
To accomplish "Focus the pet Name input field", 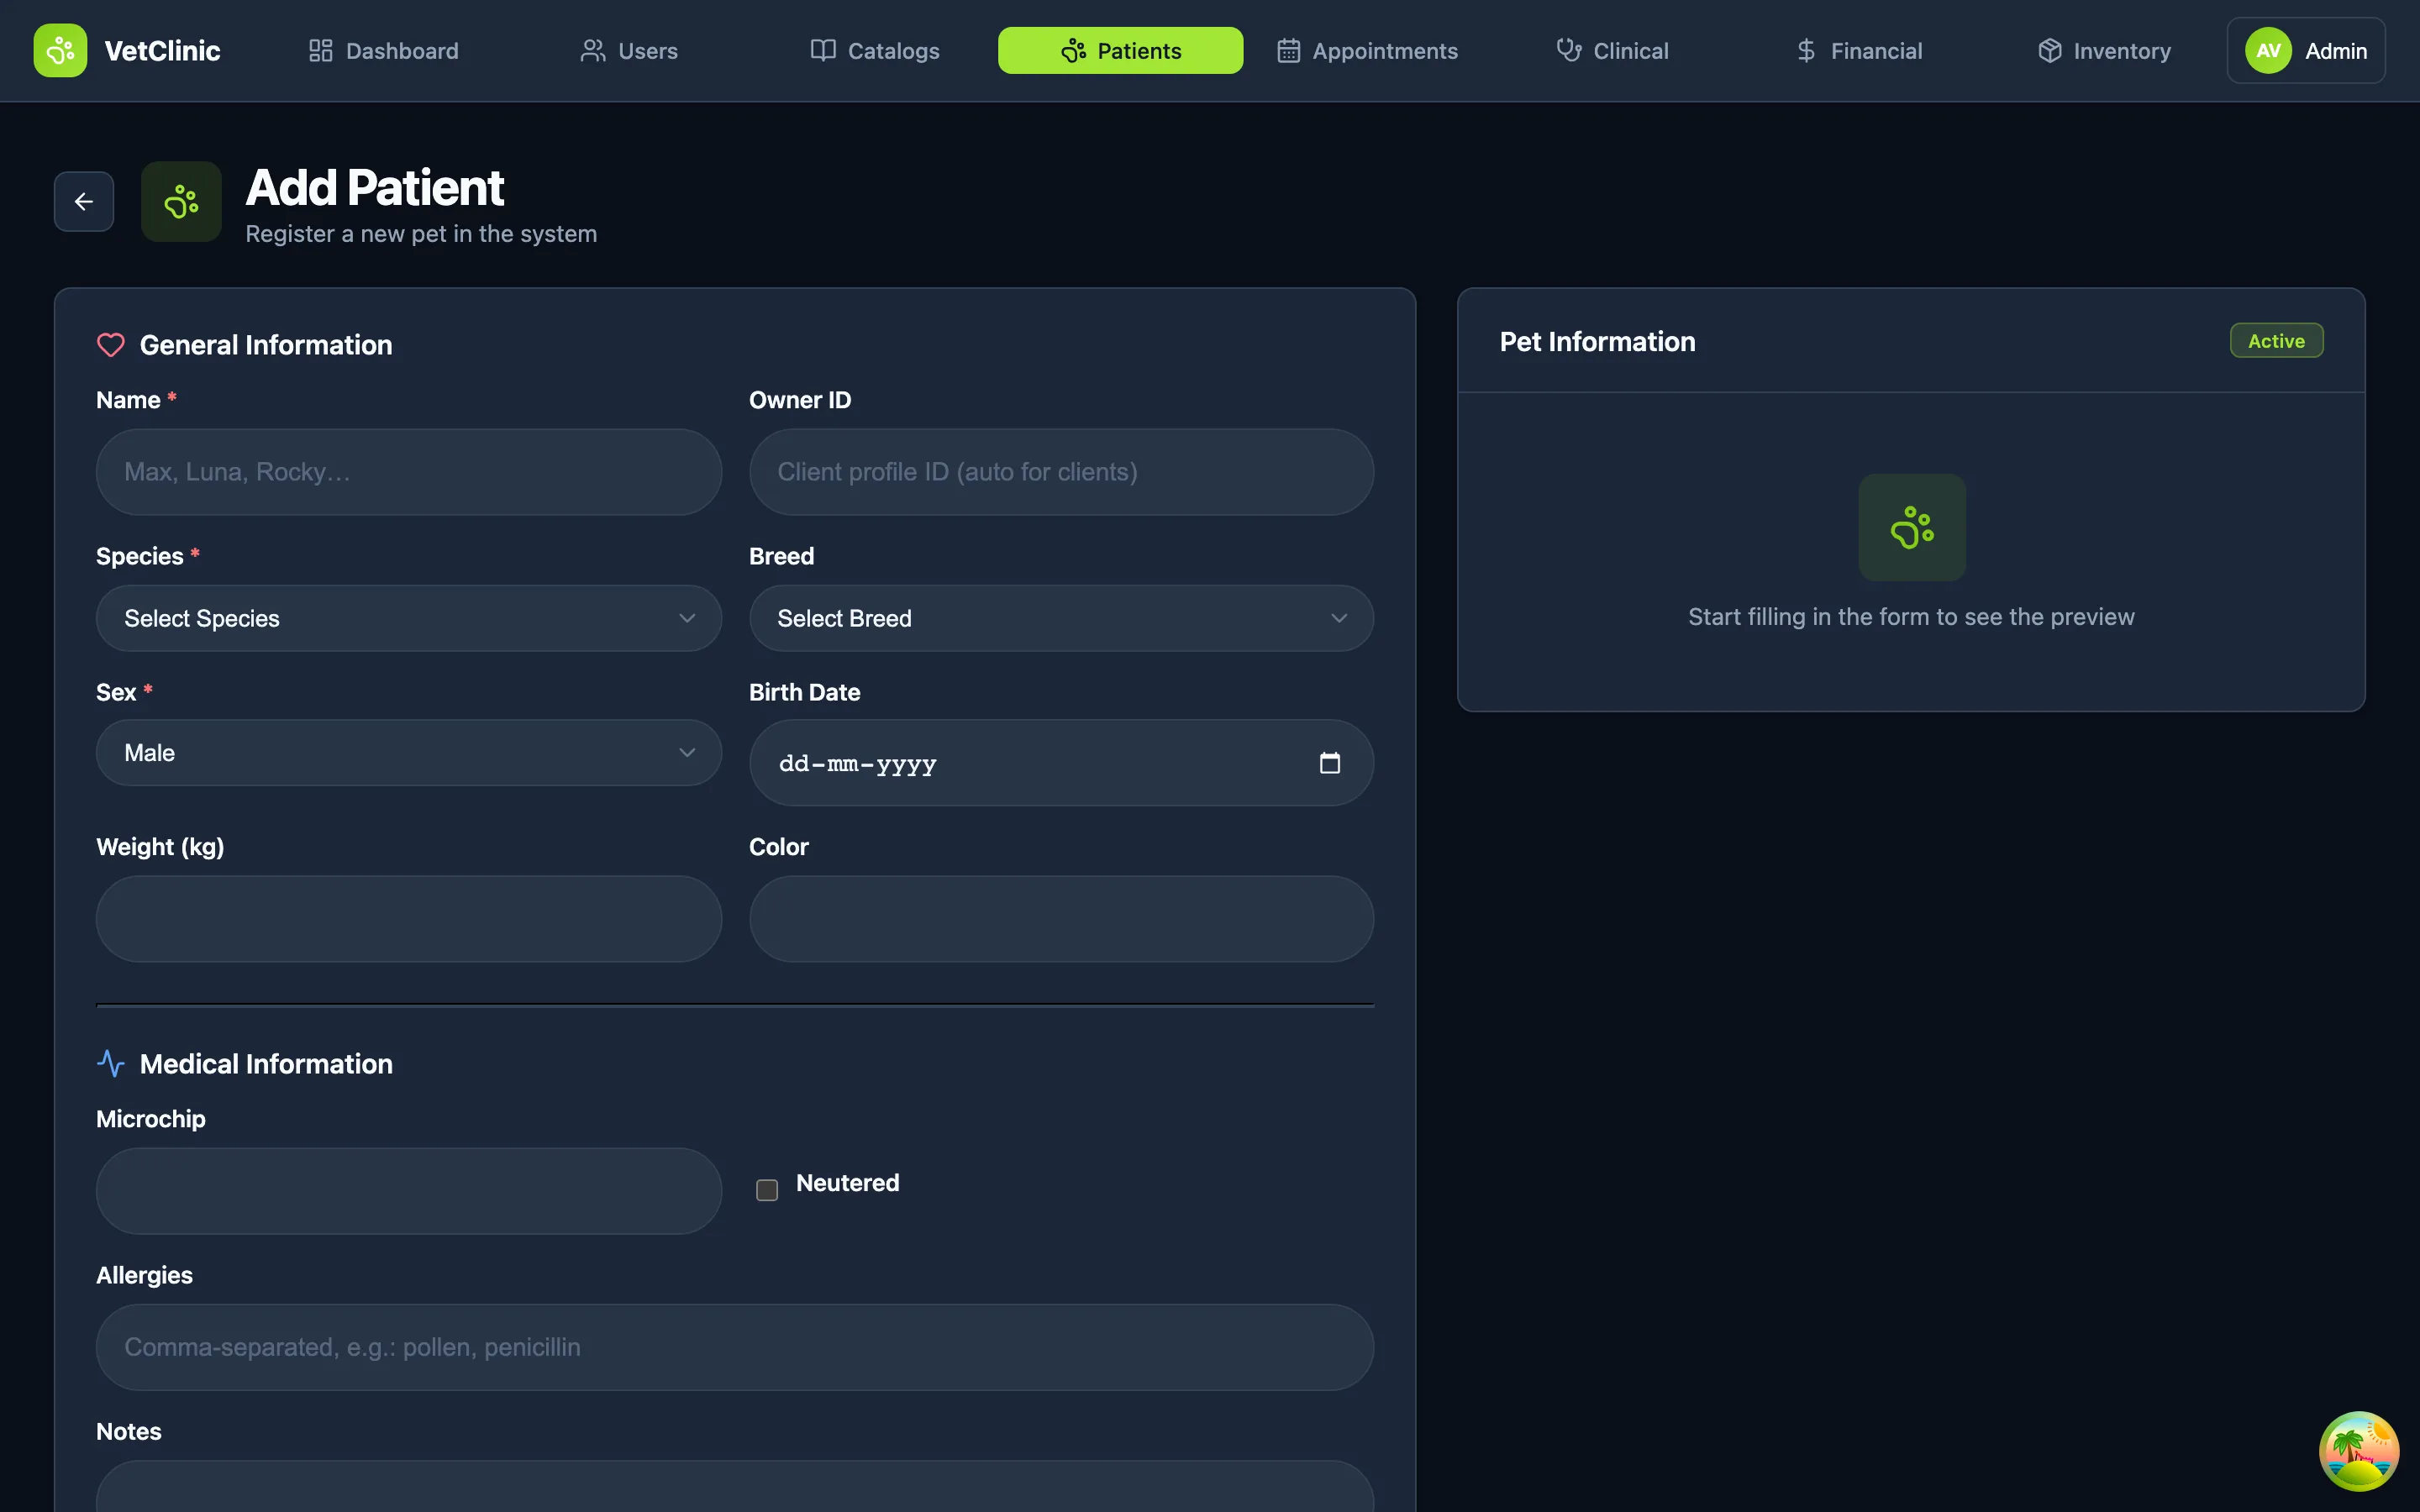I will click(408, 472).
